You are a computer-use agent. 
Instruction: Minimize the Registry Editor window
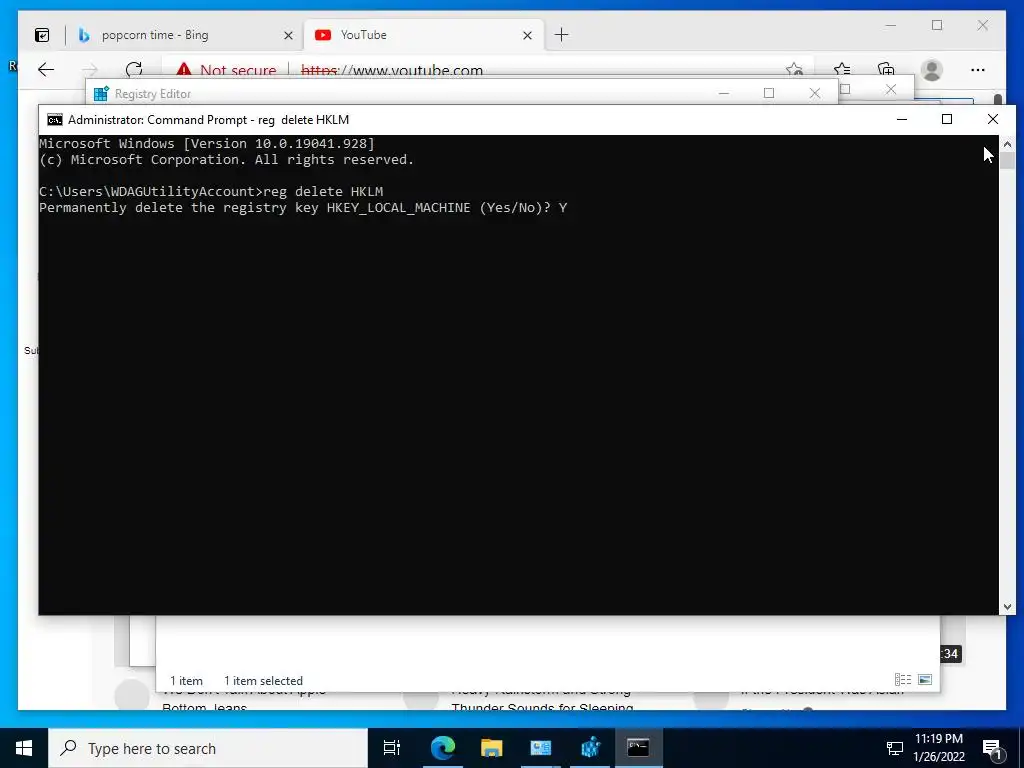pos(724,93)
